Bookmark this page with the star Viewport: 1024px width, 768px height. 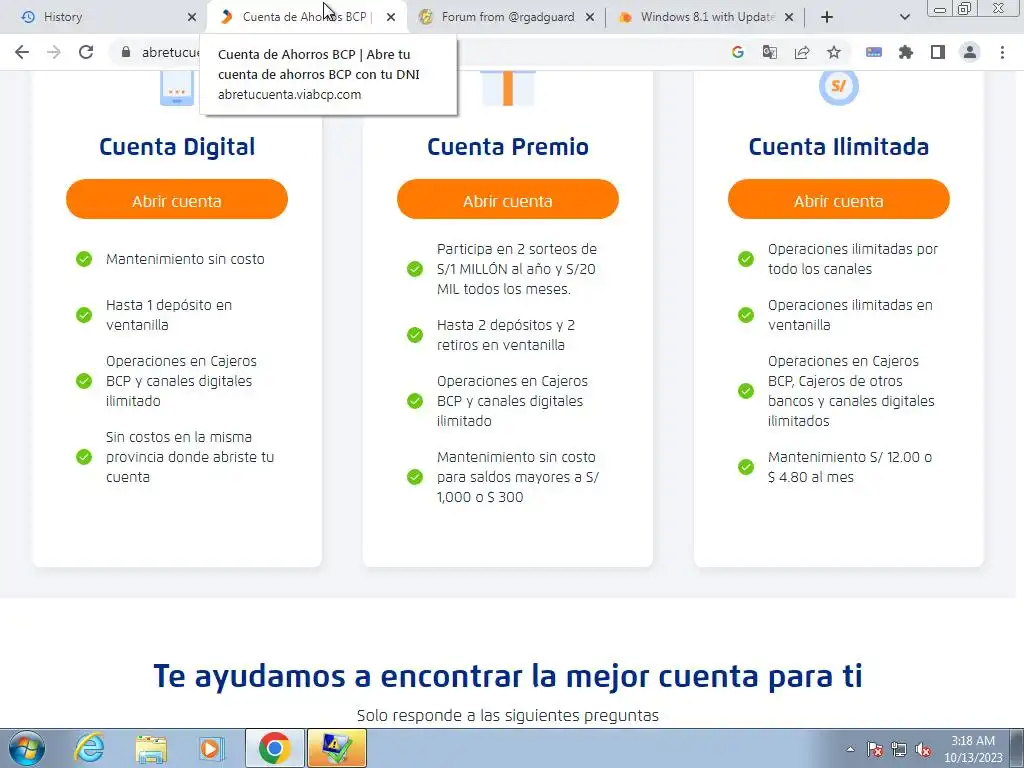(834, 52)
